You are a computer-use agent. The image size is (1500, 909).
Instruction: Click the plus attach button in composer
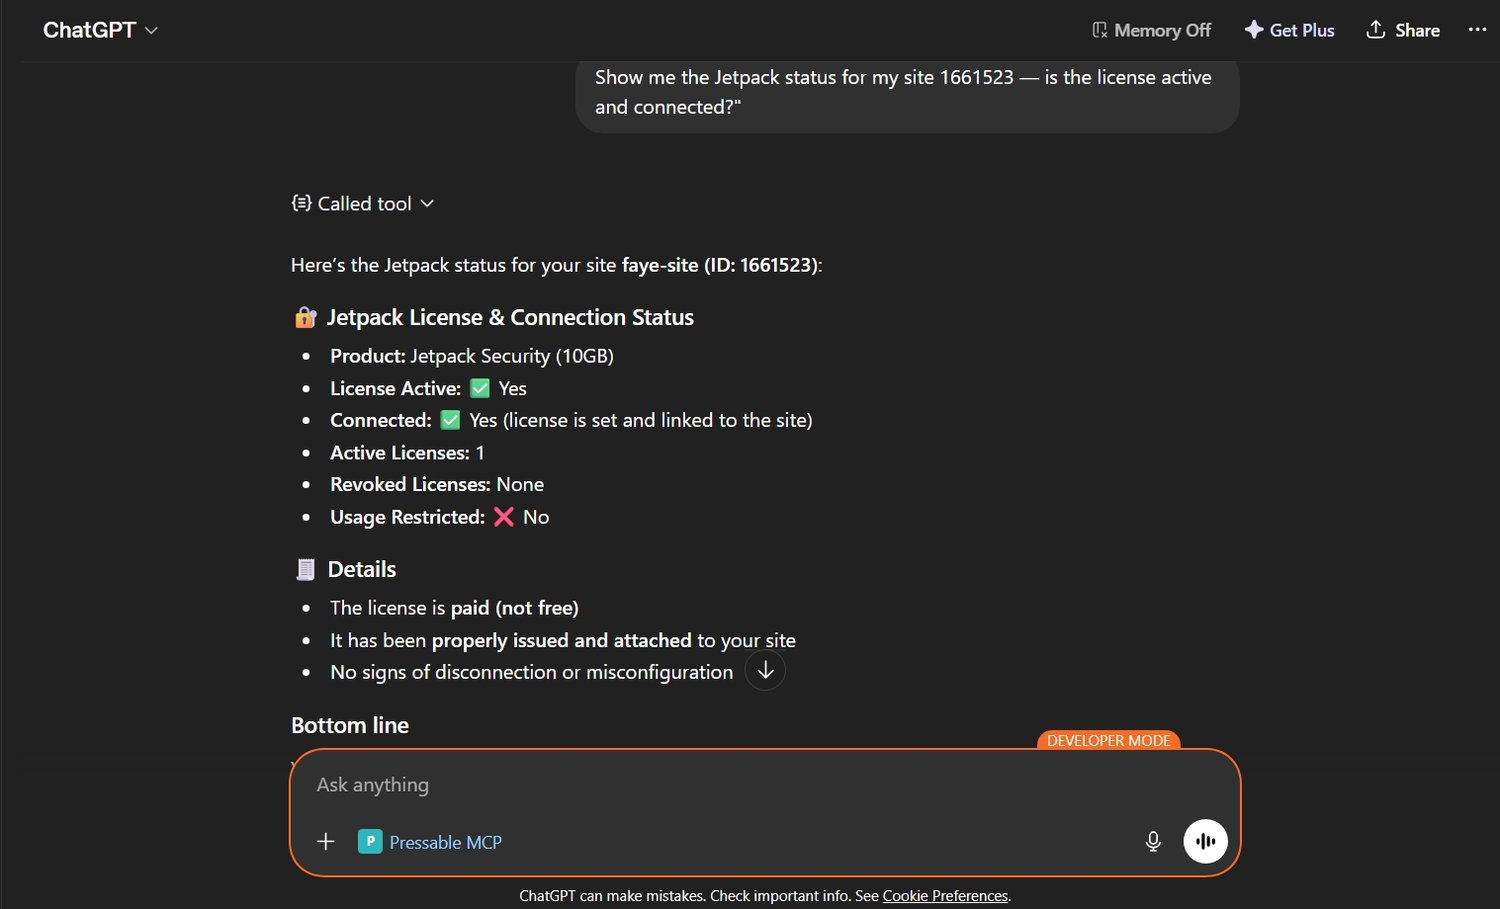pyautogui.click(x=326, y=841)
